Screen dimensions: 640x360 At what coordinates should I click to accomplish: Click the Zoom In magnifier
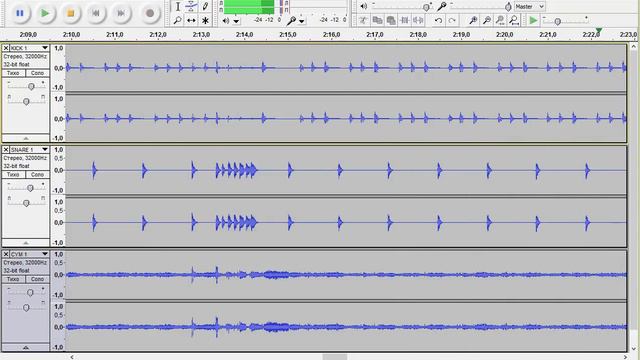(x=473, y=20)
